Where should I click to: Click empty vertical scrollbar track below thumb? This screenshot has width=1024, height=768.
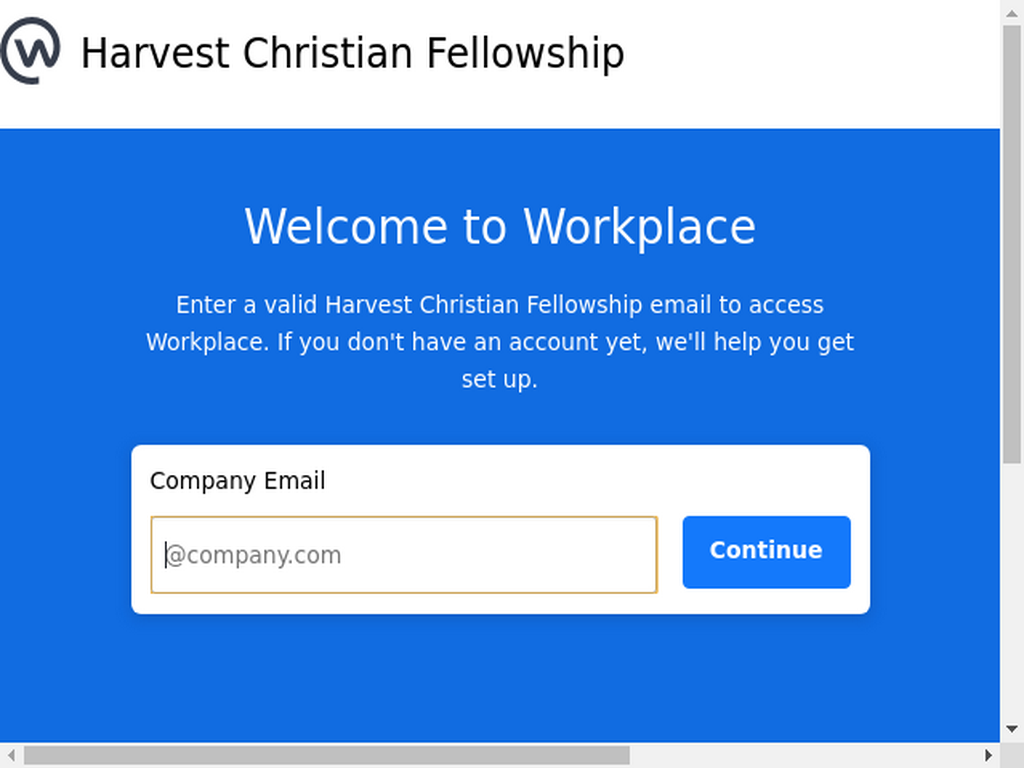coord(1012,591)
